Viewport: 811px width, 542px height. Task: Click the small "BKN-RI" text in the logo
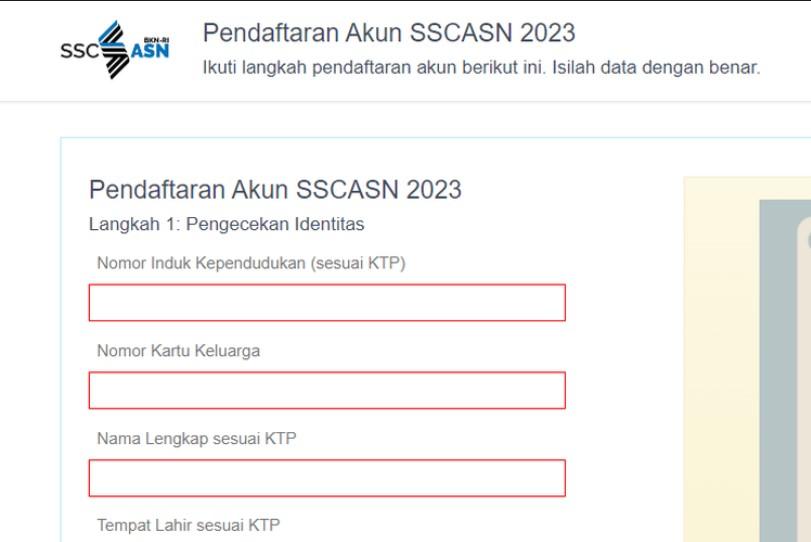[157, 39]
